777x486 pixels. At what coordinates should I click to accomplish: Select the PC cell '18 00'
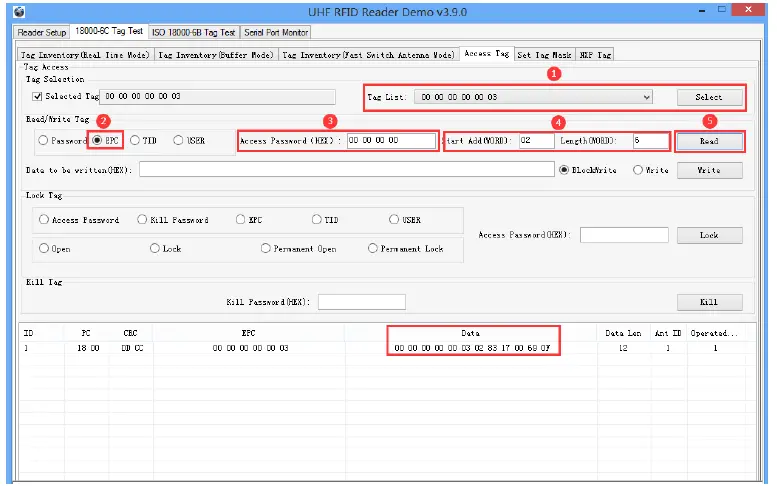(88, 348)
